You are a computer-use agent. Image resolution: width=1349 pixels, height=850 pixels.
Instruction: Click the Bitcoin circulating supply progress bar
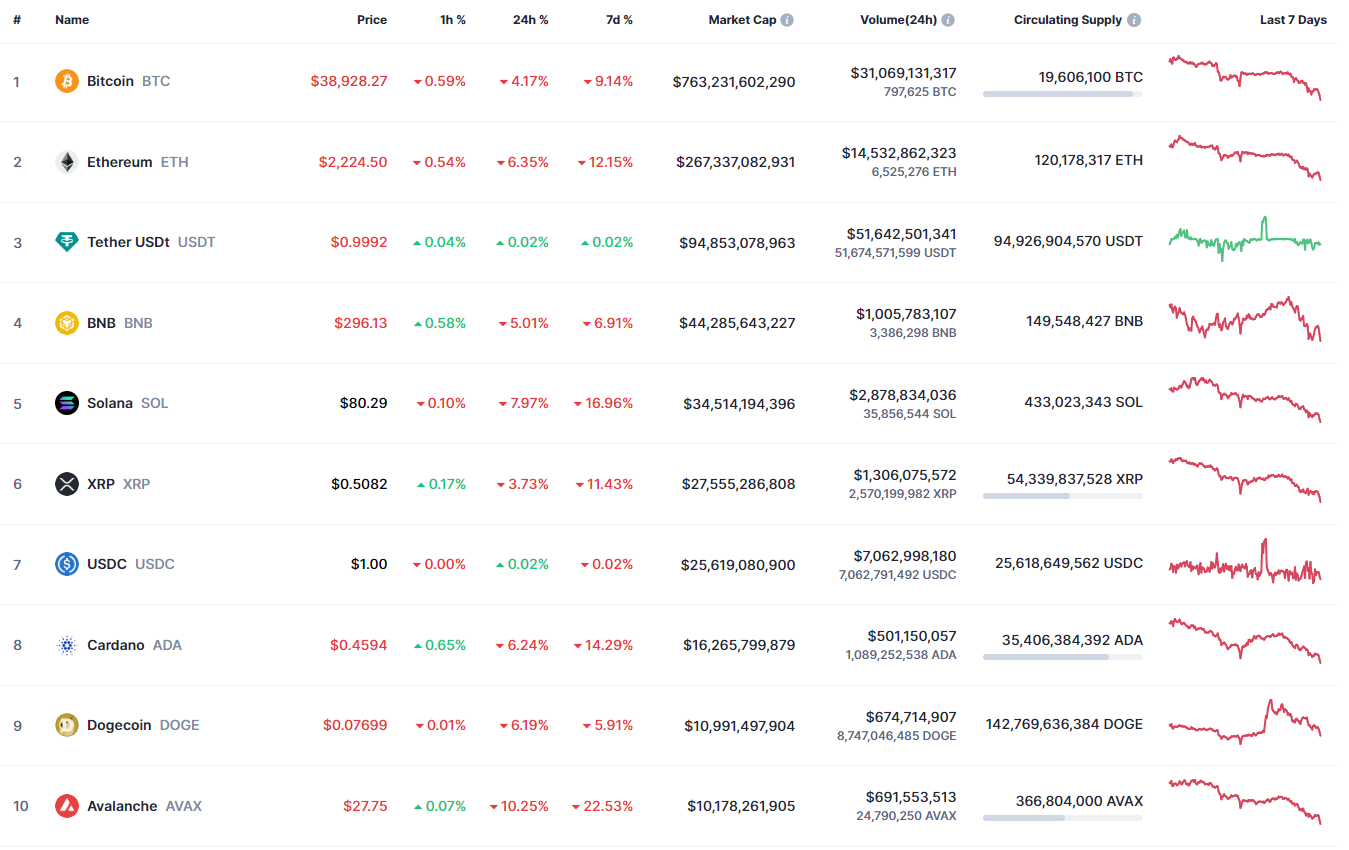click(1063, 94)
